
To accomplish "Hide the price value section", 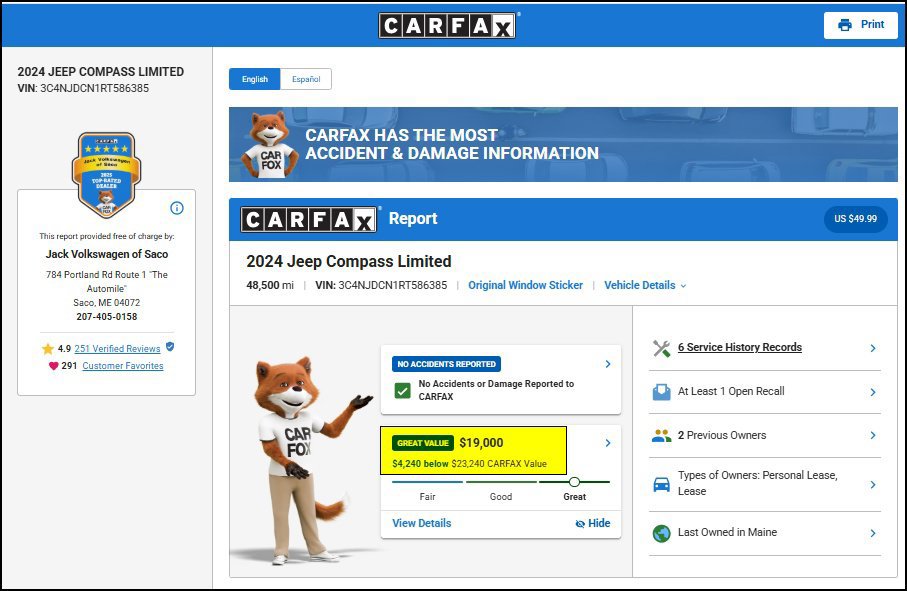I will pyautogui.click(x=593, y=523).
